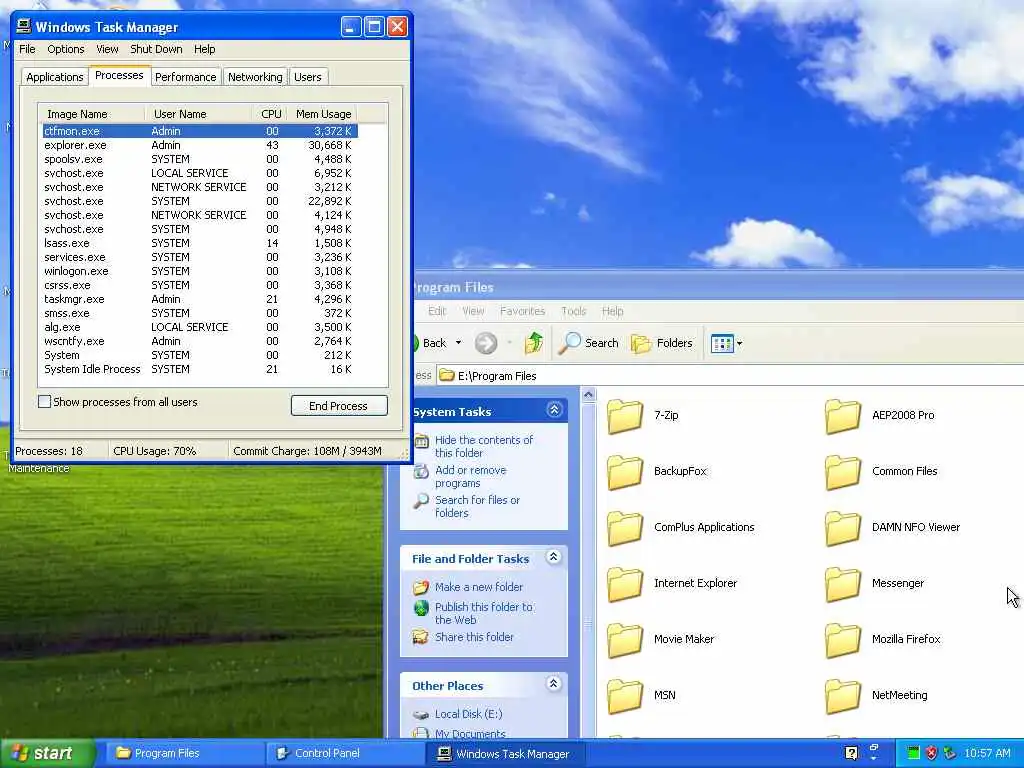Open the Back button history dropdown arrow
This screenshot has height=768, width=1024.
tap(458, 343)
